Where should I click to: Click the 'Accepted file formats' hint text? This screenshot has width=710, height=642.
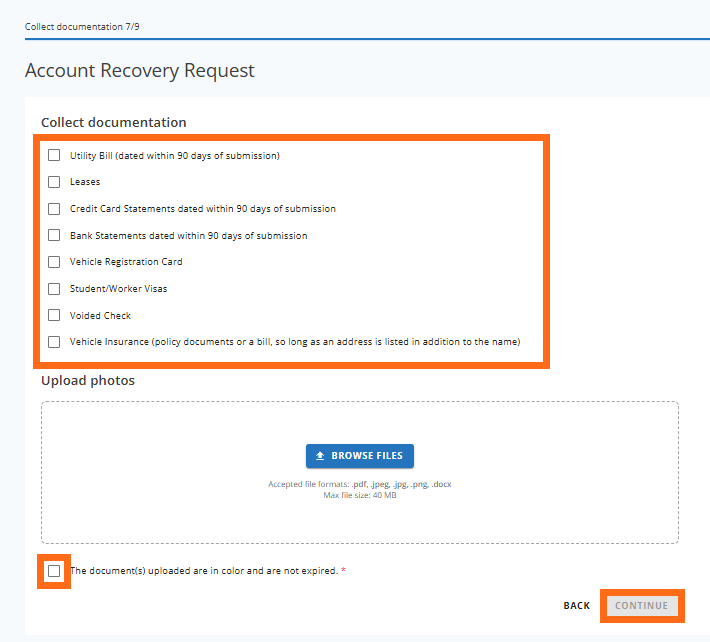[x=360, y=484]
